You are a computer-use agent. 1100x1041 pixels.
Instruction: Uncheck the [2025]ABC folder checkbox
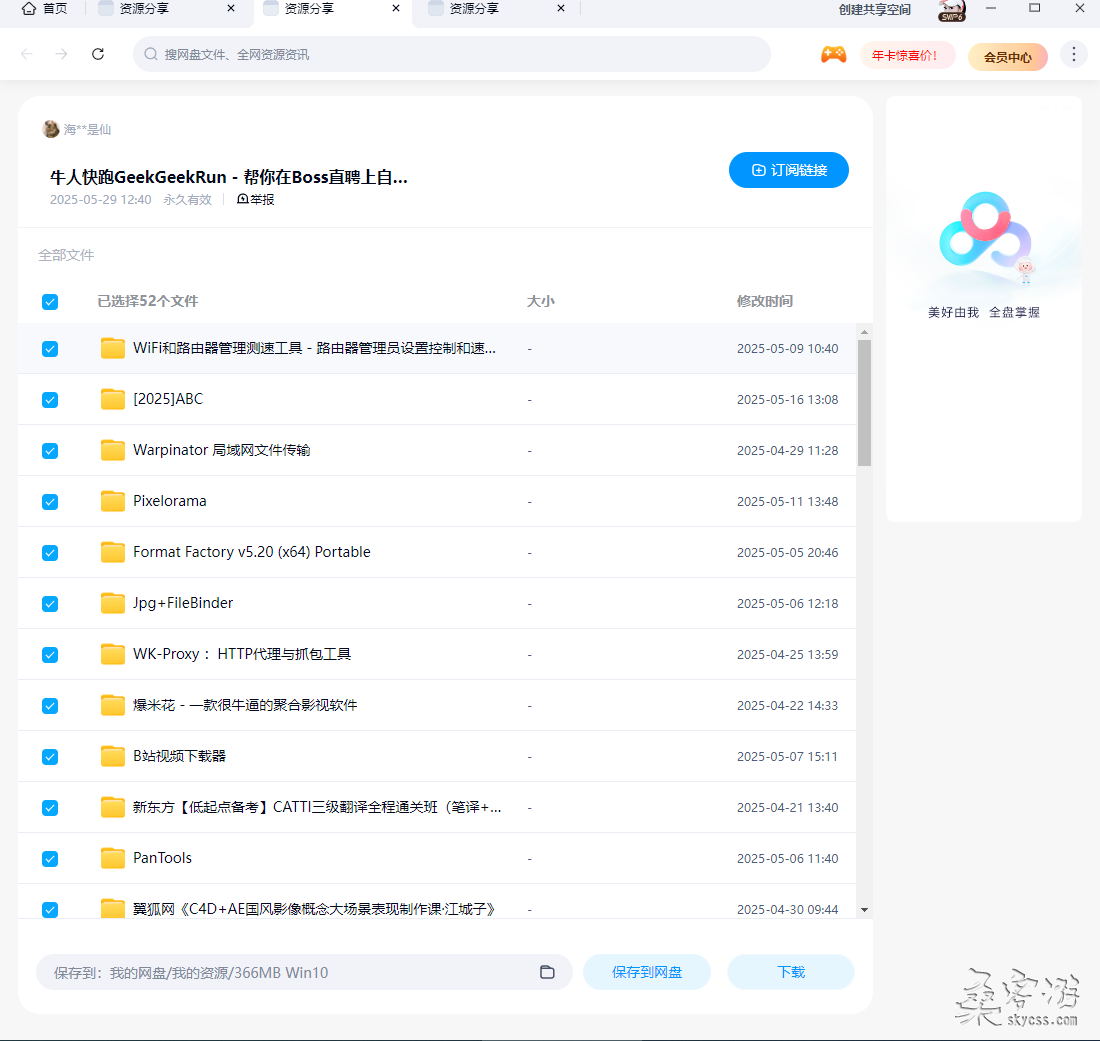[x=50, y=400]
